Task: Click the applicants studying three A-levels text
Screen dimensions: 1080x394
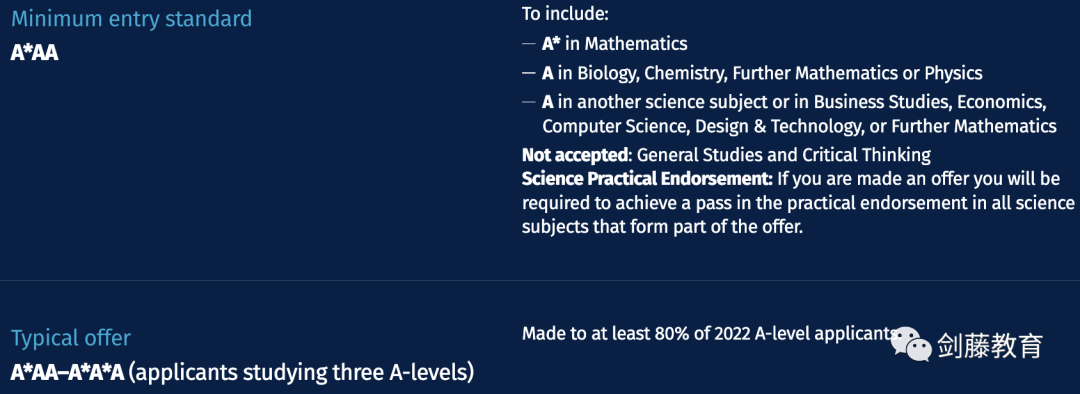Action: [x=302, y=373]
